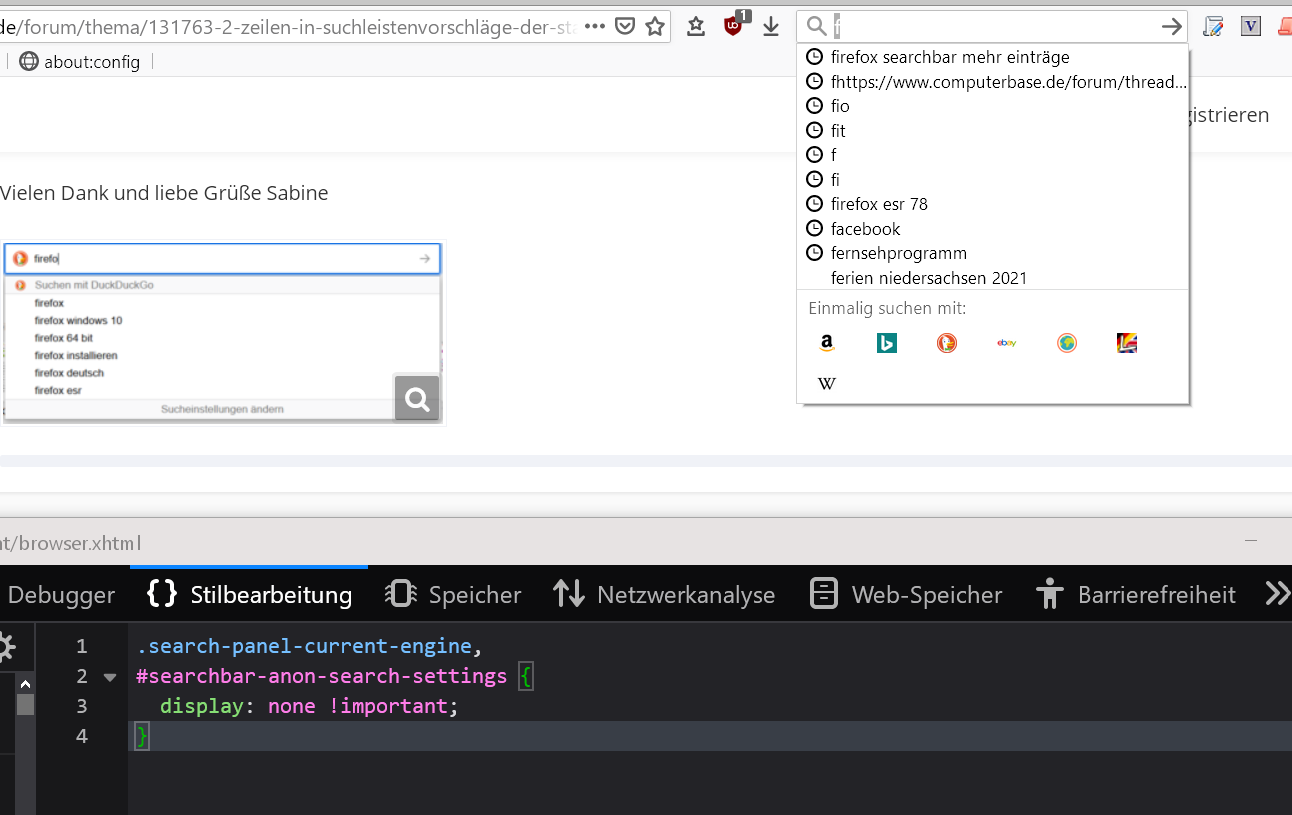Open the downloads arrow in toolbar
The height and width of the screenshot is (815, 1292).
[x=771, y=27]
